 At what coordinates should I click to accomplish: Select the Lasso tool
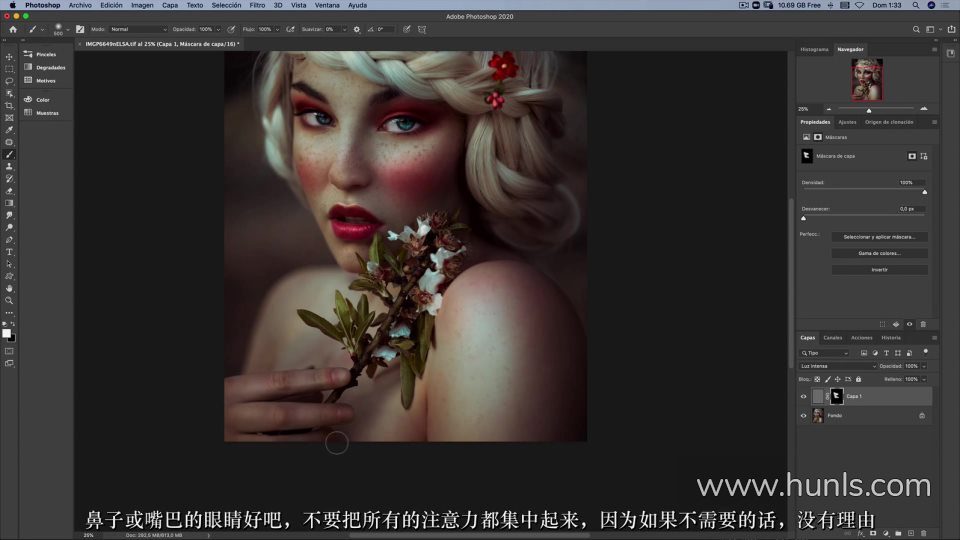[x=9, y=81]
